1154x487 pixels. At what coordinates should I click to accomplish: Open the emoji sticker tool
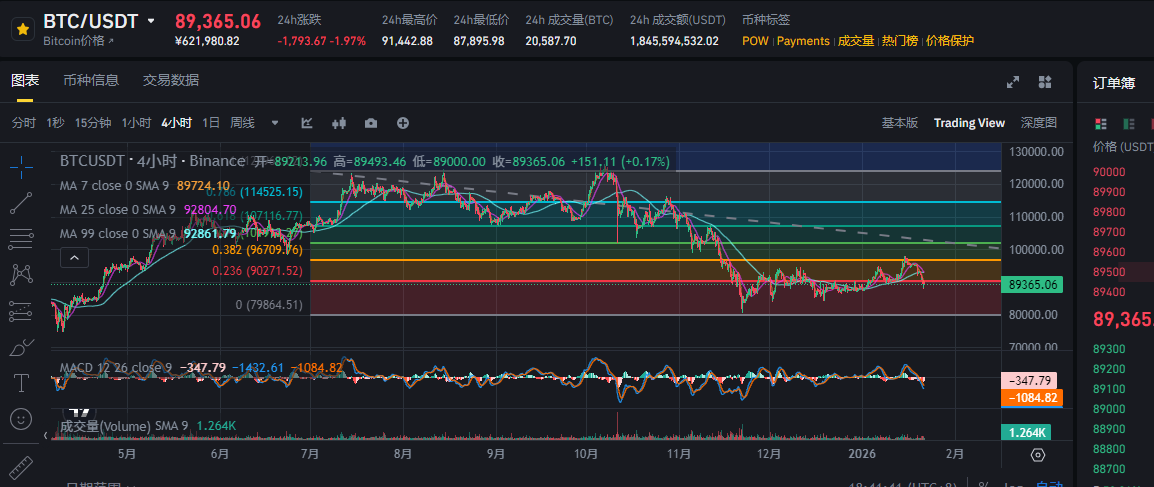(21, 419)
